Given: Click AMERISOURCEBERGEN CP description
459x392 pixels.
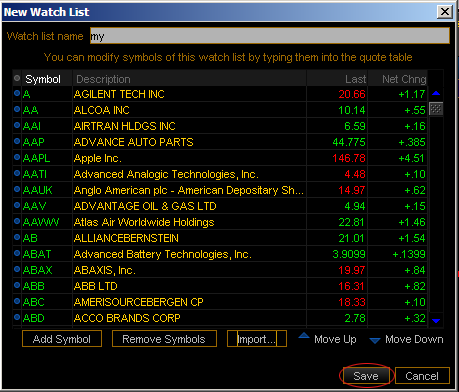Looking at the screenshot, I should pyautogui.click(x=138, y=302).
